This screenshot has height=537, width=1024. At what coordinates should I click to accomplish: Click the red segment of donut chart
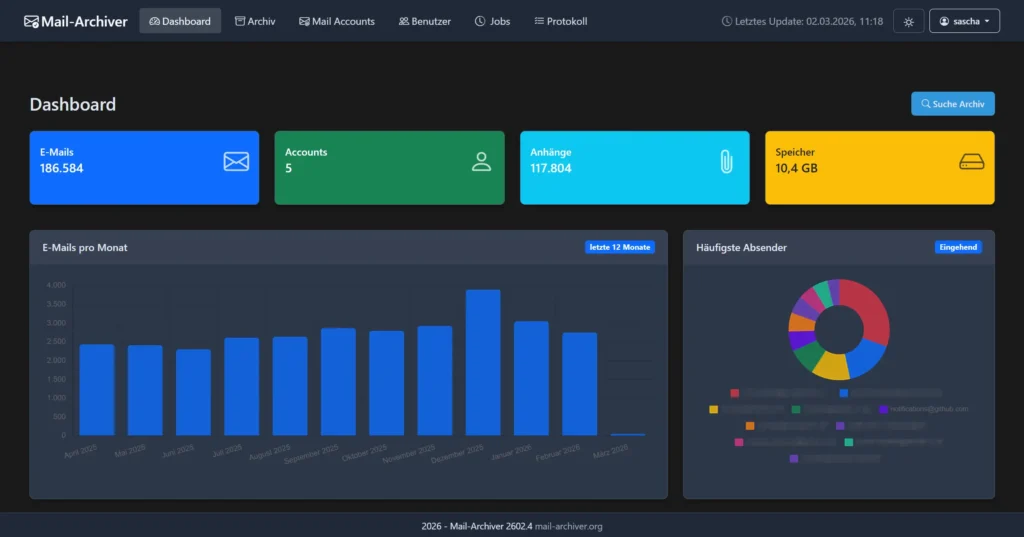tap(866, 310)
